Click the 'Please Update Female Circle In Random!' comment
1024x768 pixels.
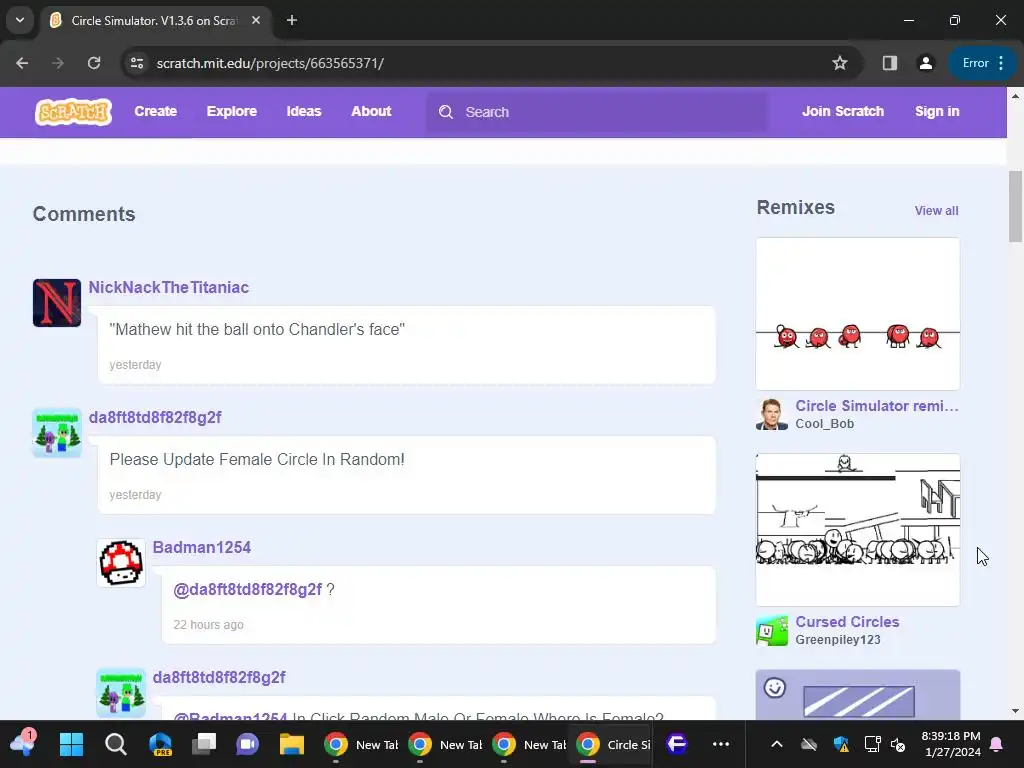(x=257, y=459)
